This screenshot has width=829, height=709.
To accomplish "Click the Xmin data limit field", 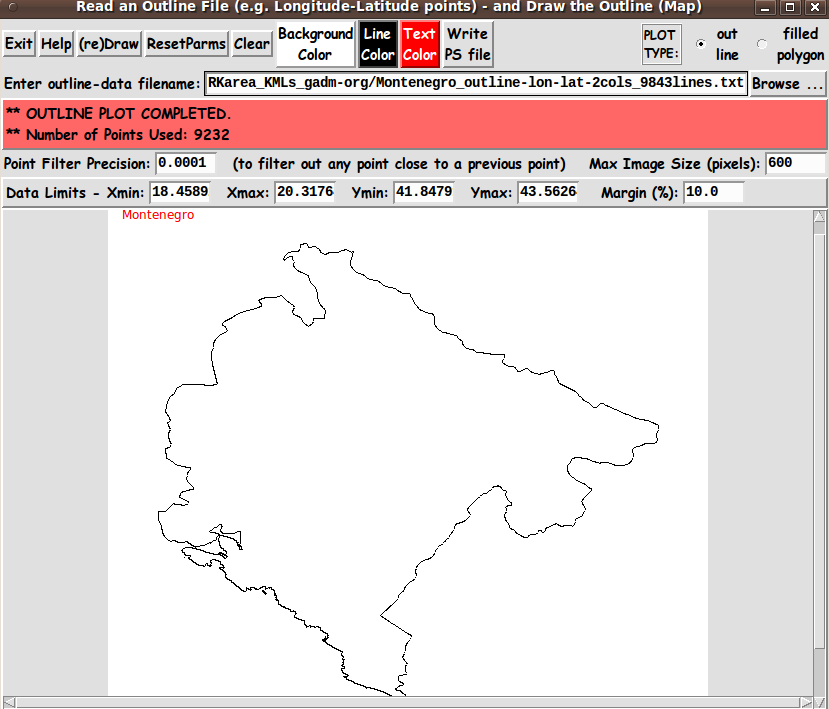I will coord(180,192).
